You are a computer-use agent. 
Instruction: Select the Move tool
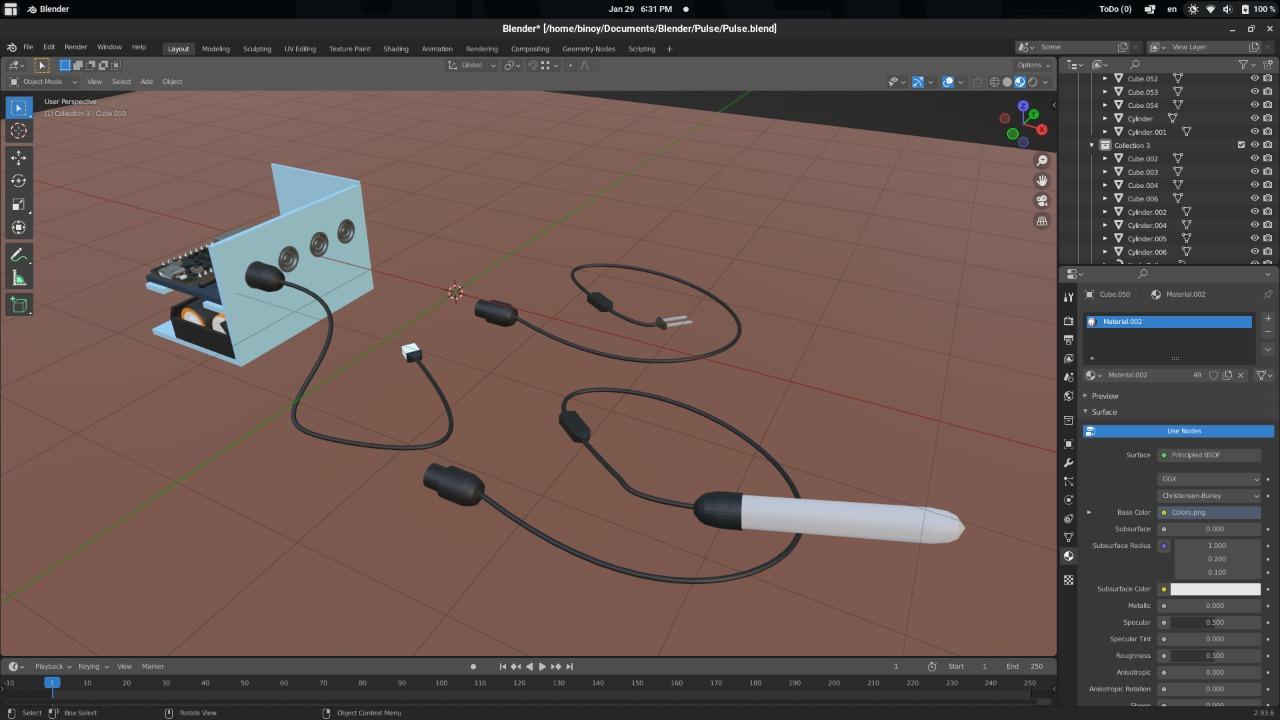18,158
